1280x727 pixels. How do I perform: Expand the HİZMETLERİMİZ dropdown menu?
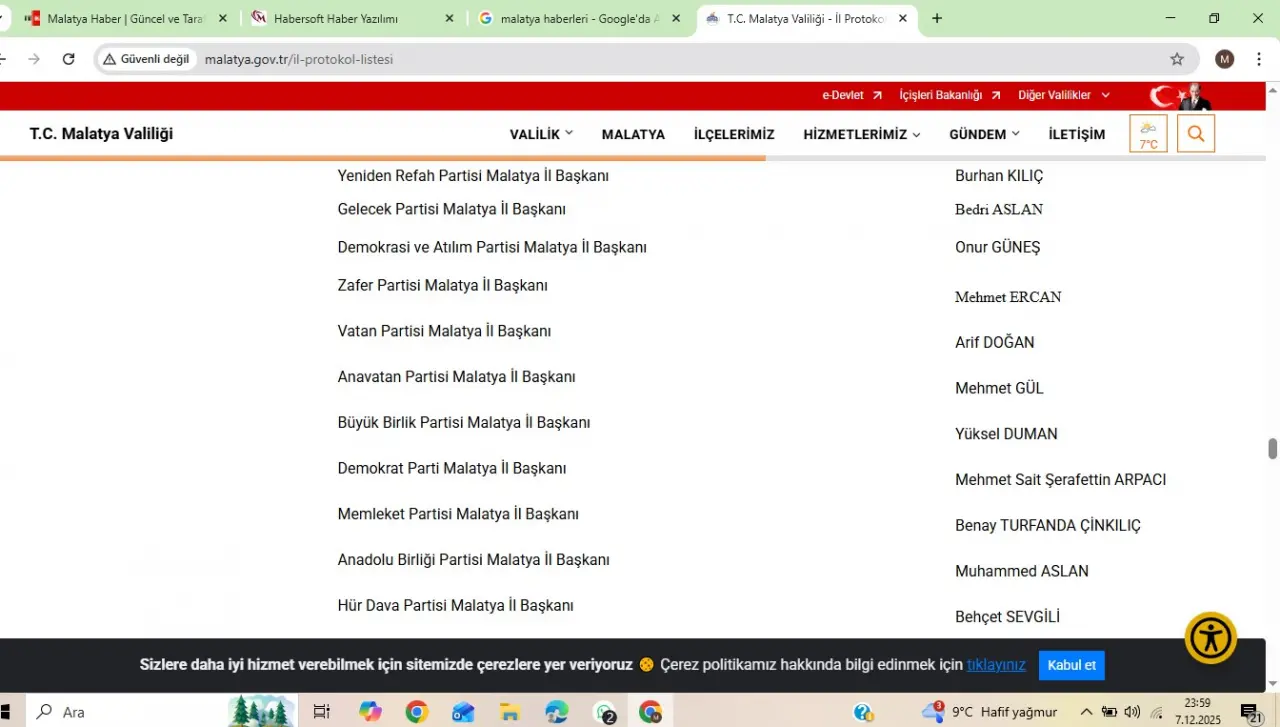coord(861,134)
